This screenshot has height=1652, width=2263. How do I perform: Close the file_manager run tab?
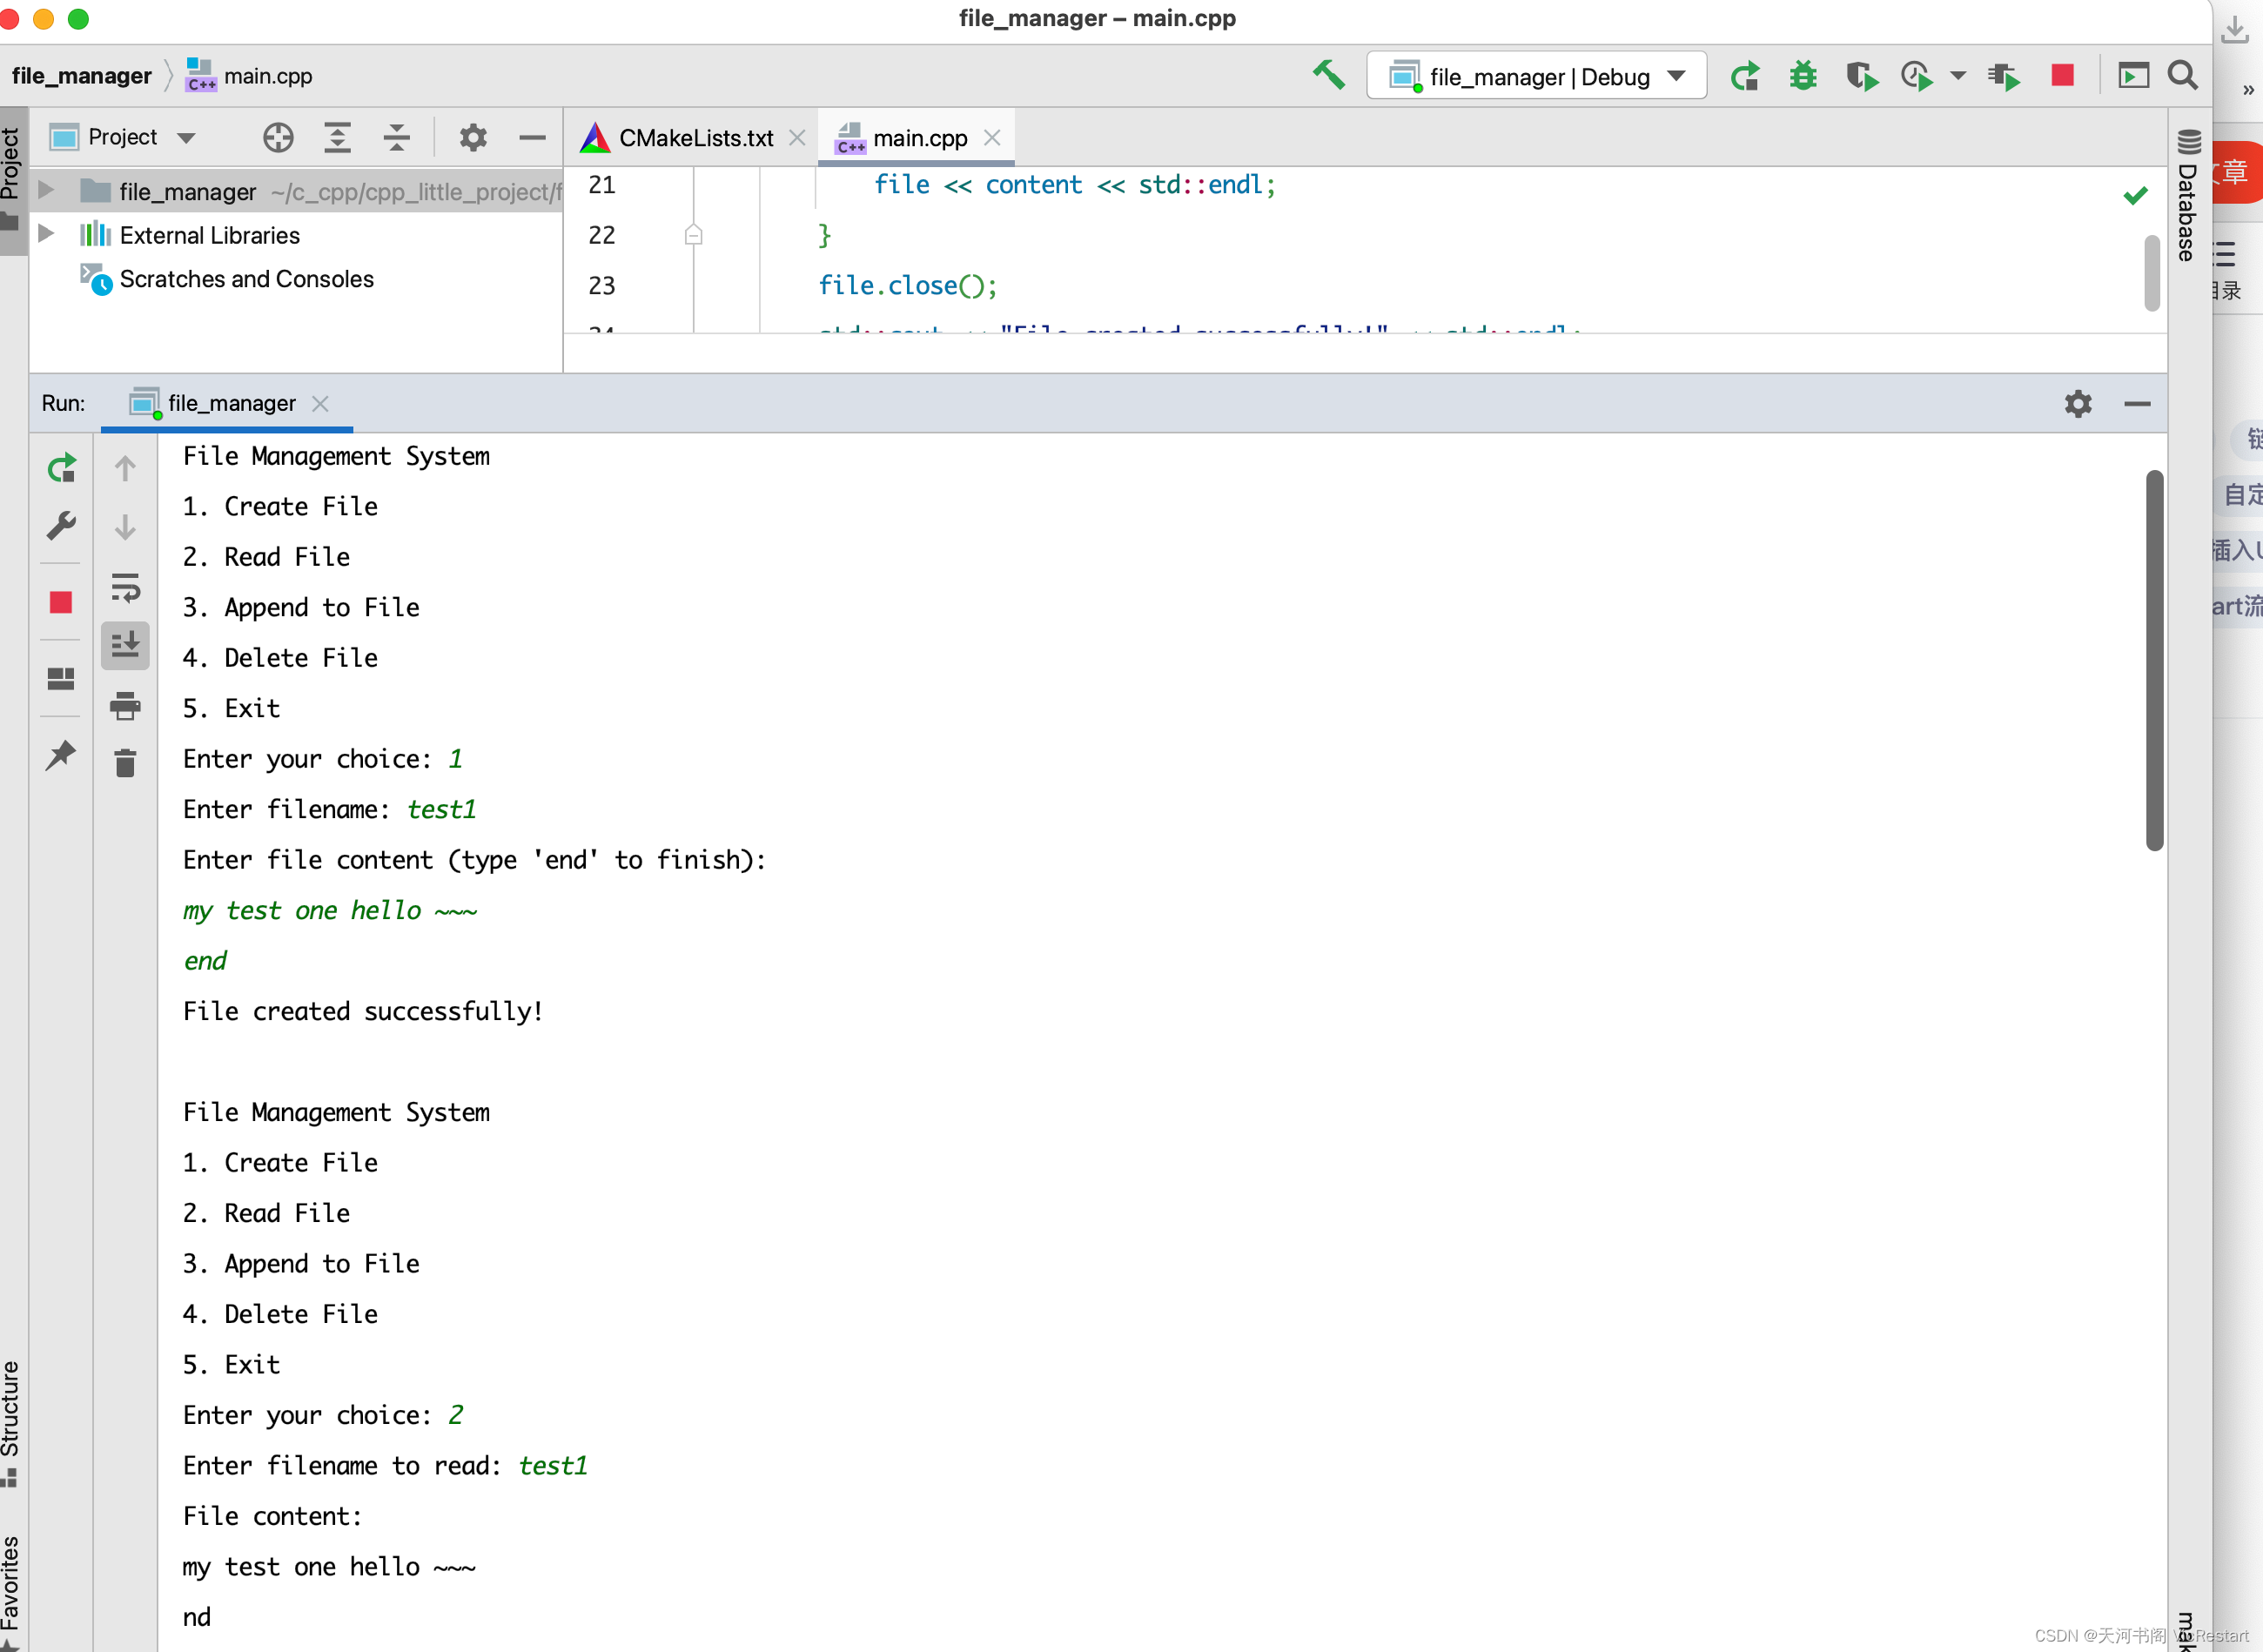(325, 404)
